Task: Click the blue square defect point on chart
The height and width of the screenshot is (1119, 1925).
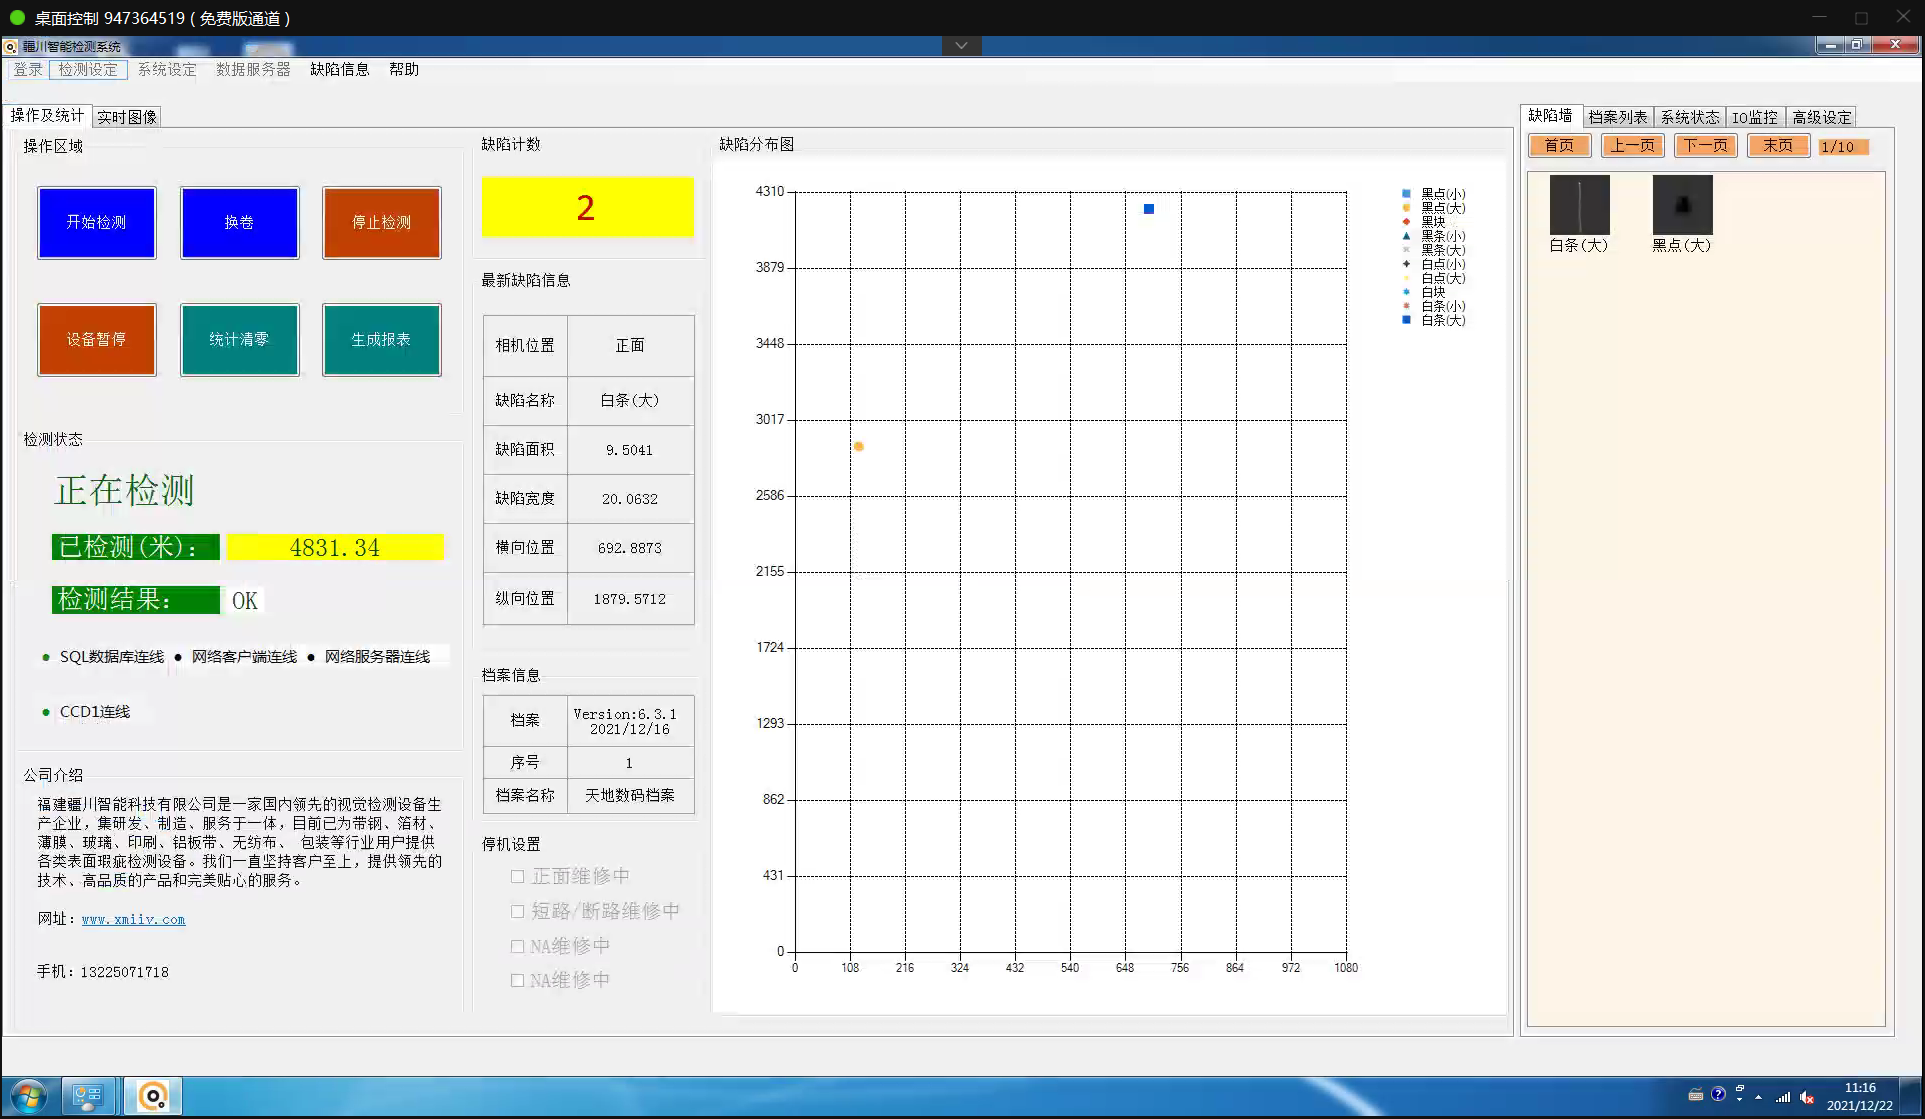Action: click(x=1149, y=209)
